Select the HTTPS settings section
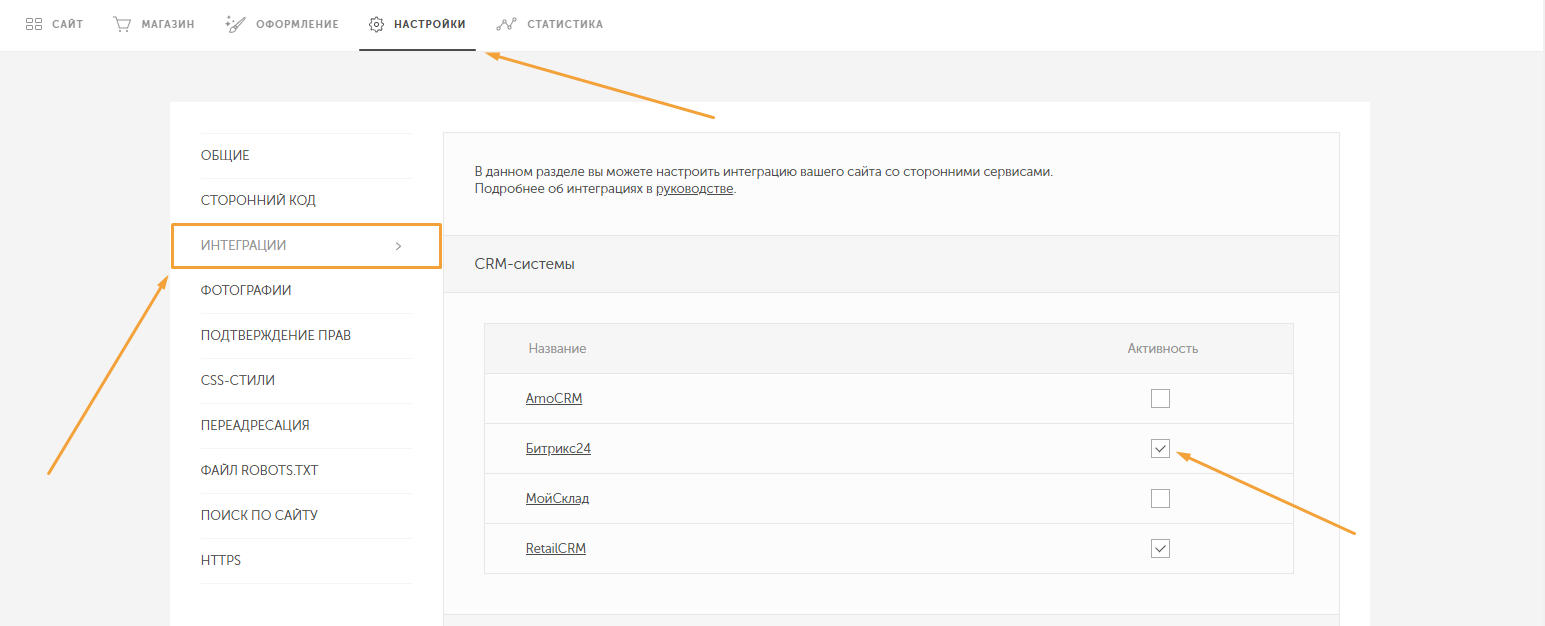Image resolution: width=1545 pixels, height=626 pixels. 221,561
